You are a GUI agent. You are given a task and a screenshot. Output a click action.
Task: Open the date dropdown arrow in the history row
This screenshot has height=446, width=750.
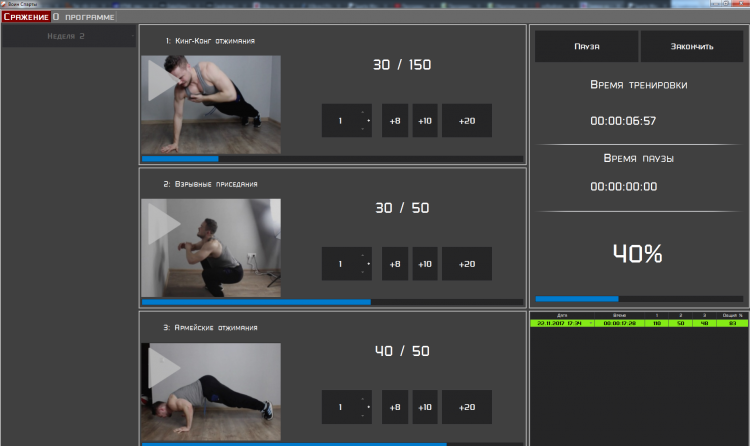591,323
